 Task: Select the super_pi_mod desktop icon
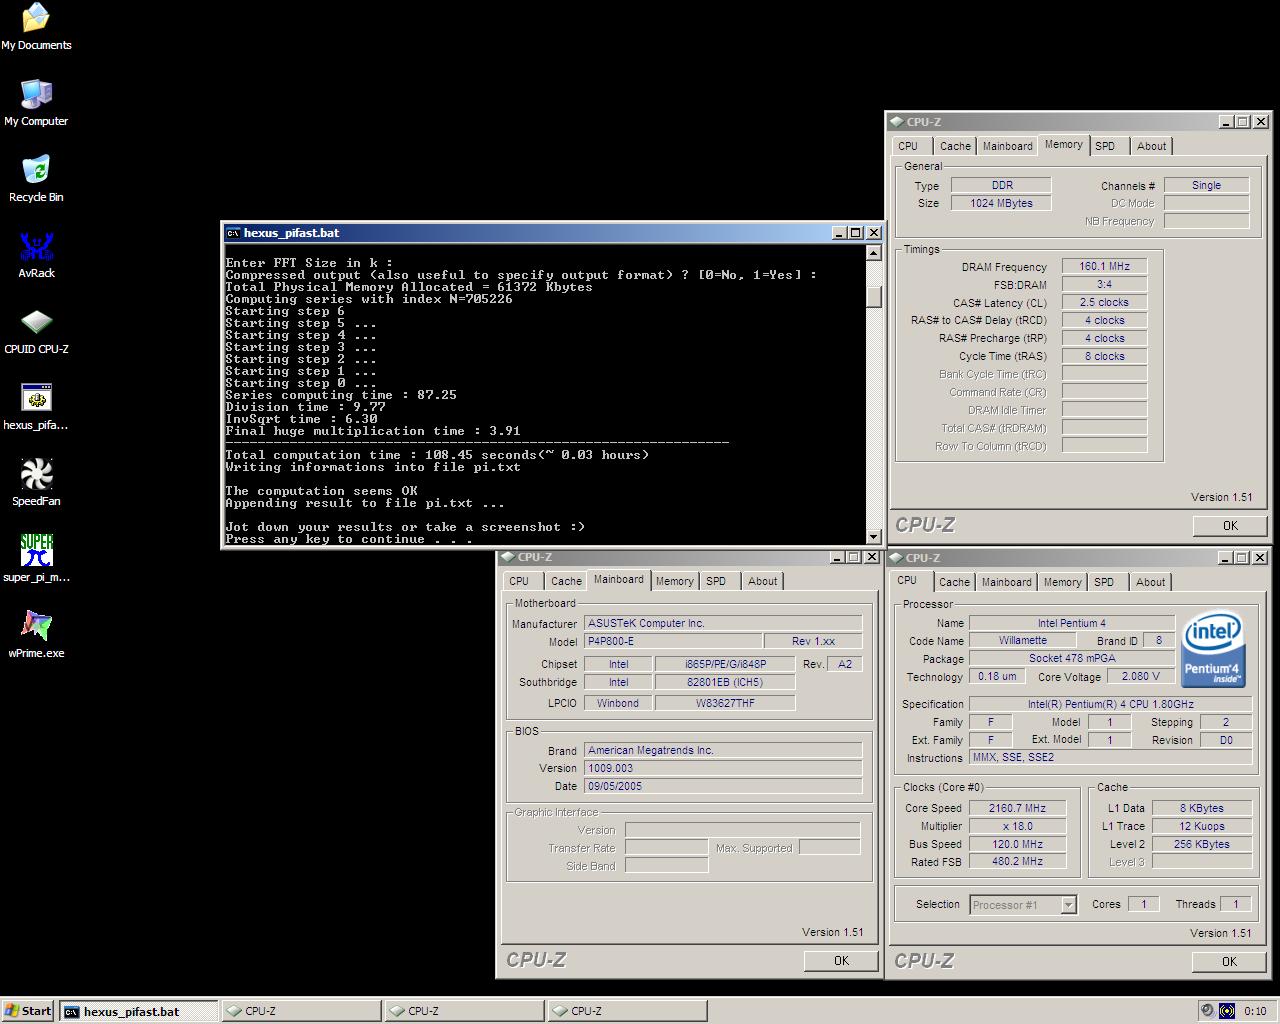pyautogui.click(x=36, y=559)
